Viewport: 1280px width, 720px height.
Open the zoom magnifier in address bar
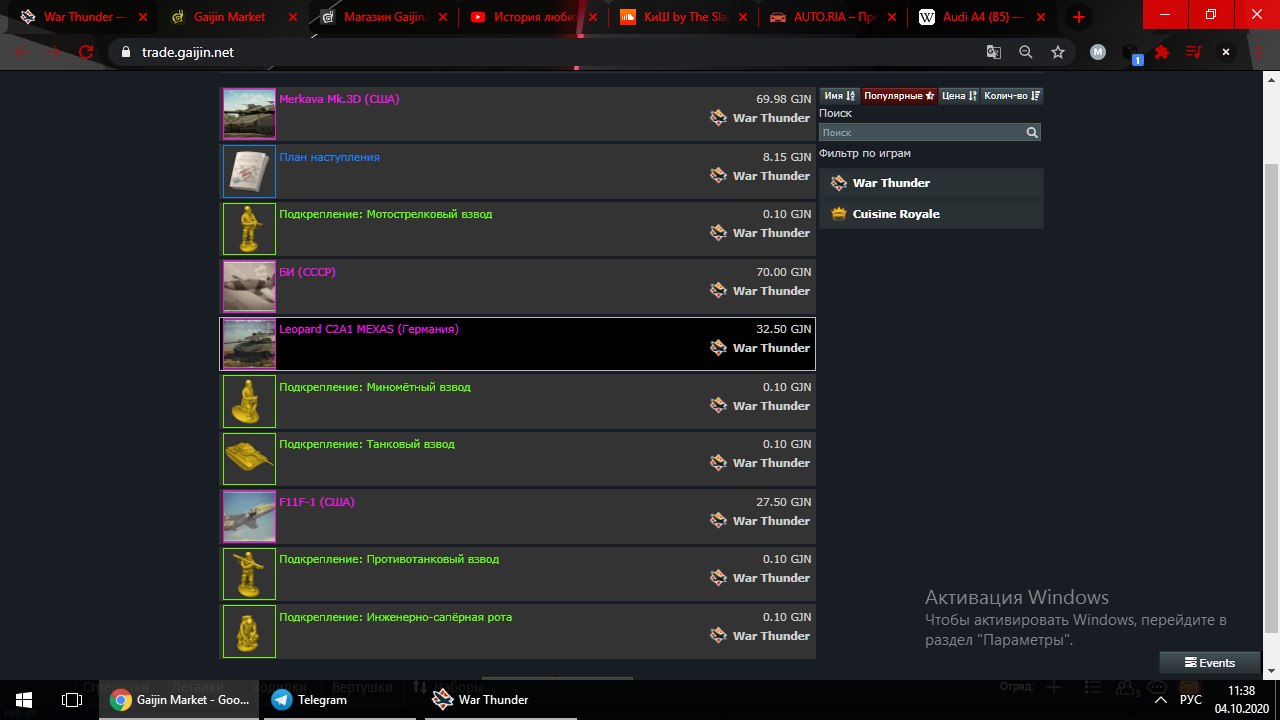click(x=1025, y=52)
